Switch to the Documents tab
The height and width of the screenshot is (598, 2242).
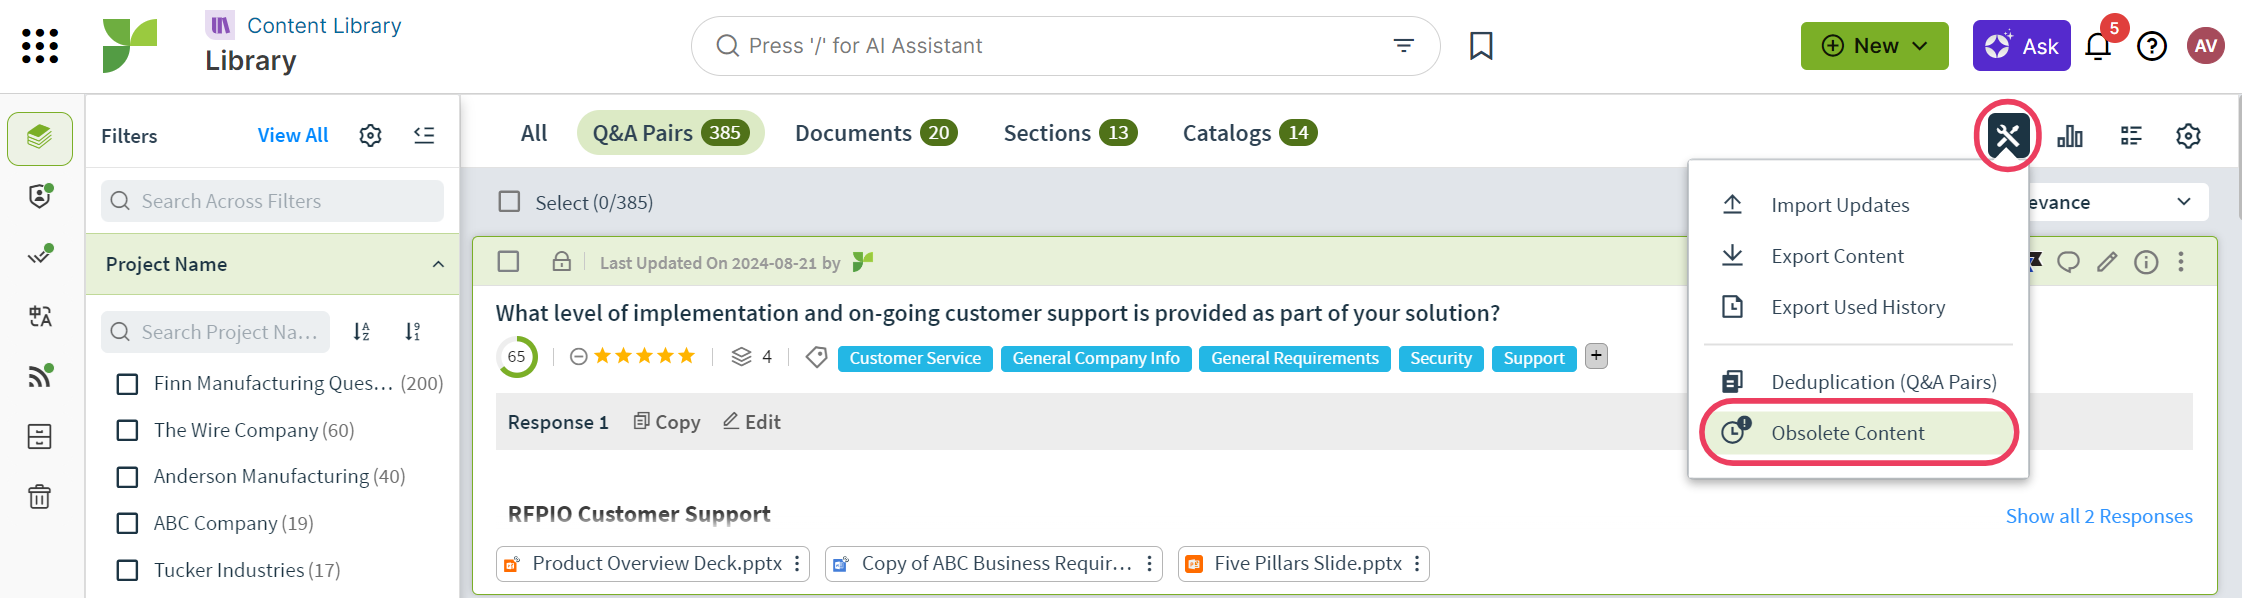coord(875,133)
